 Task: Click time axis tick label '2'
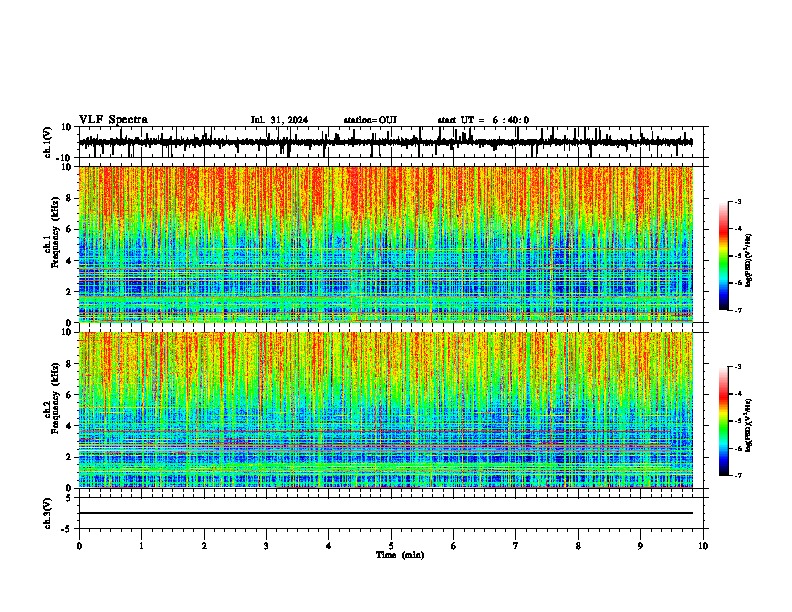pos(204,546)
